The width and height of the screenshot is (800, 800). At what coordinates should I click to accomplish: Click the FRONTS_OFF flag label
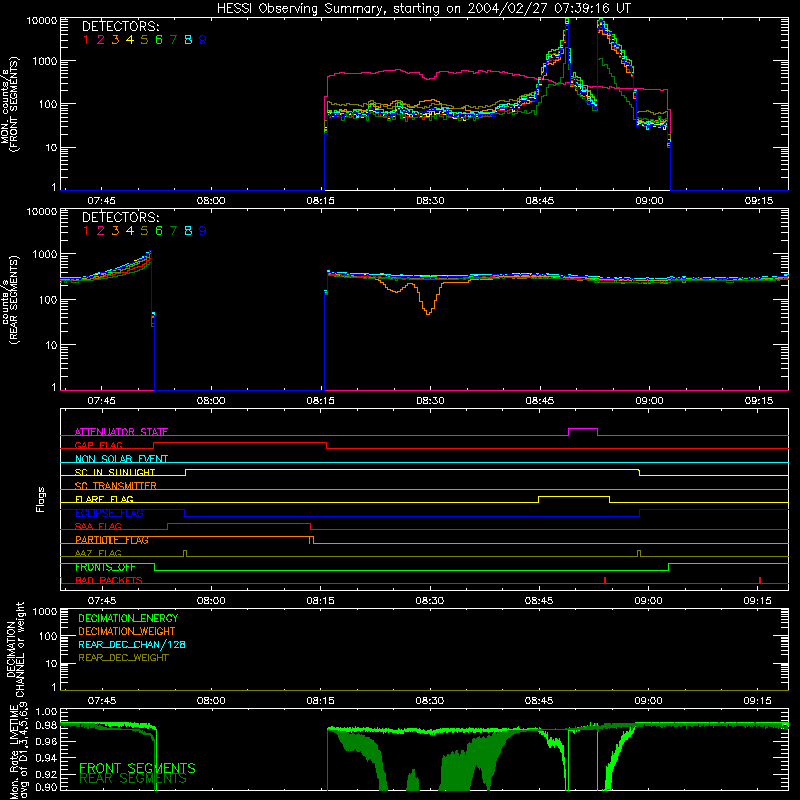point(105,567)
